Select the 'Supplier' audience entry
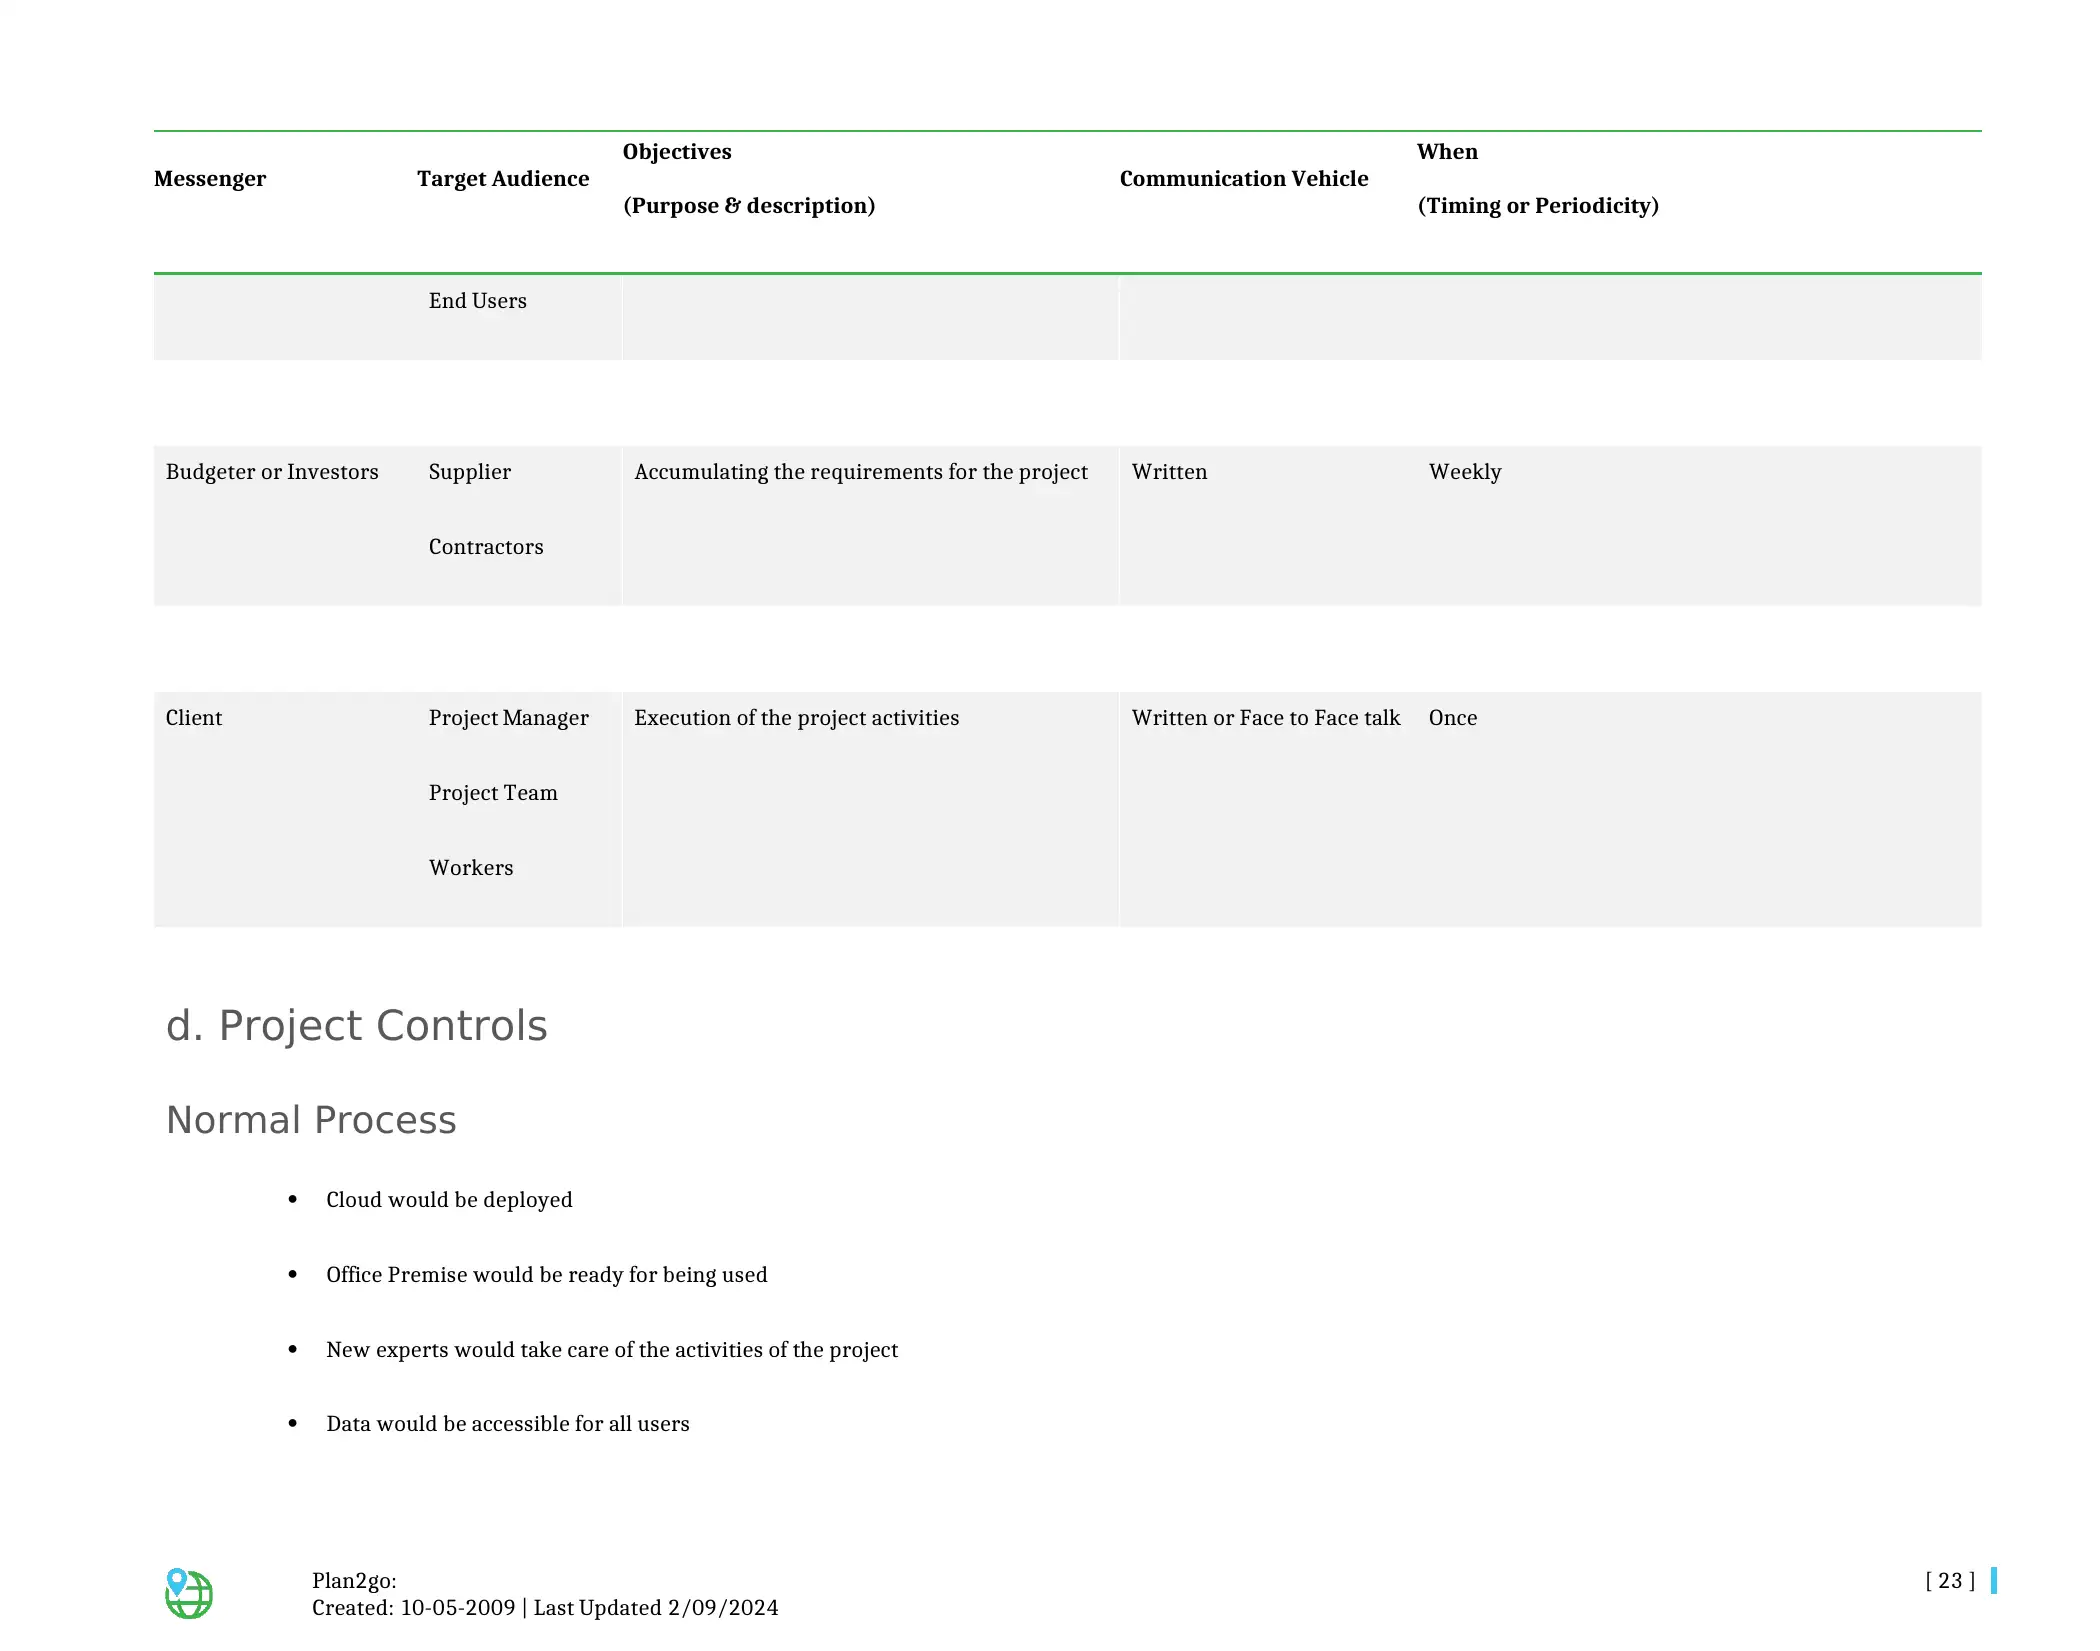The image size is (2100, 1651). point(470,472)
